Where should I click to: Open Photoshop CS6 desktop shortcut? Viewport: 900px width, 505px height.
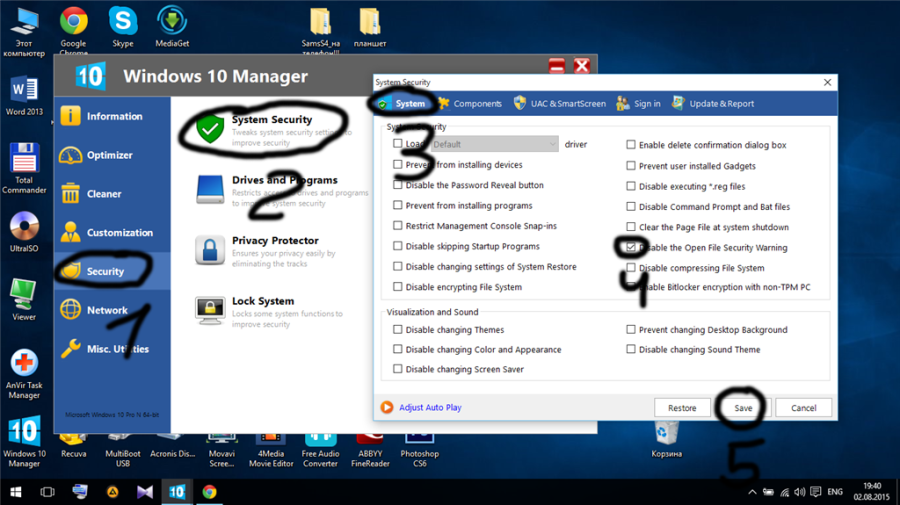click(420, 450)
